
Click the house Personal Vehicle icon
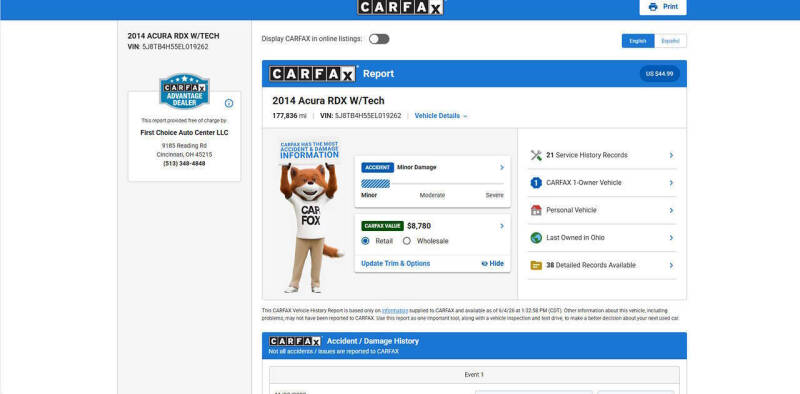coord(536,210)
